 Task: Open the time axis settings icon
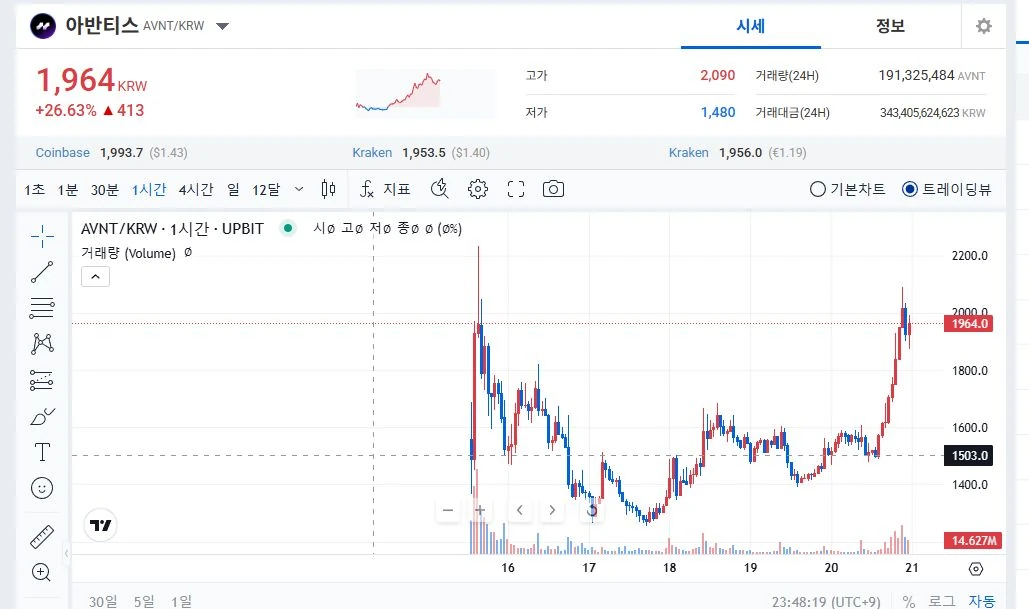pos(976,569)
